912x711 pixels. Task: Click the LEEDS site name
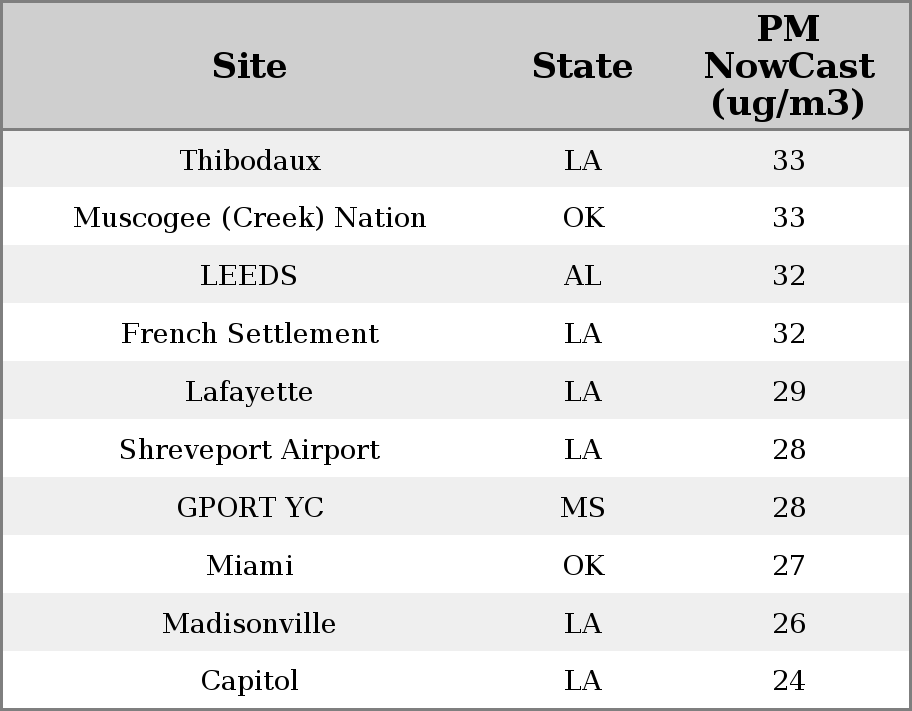(249, 276)
